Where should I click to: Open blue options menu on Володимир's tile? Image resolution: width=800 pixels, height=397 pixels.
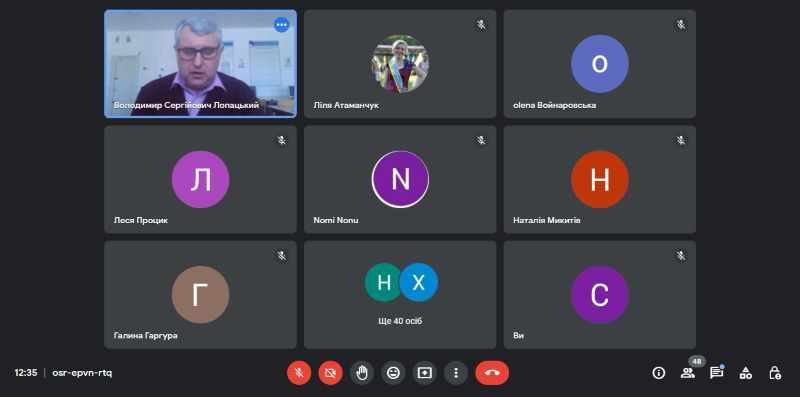pos(282,24)
